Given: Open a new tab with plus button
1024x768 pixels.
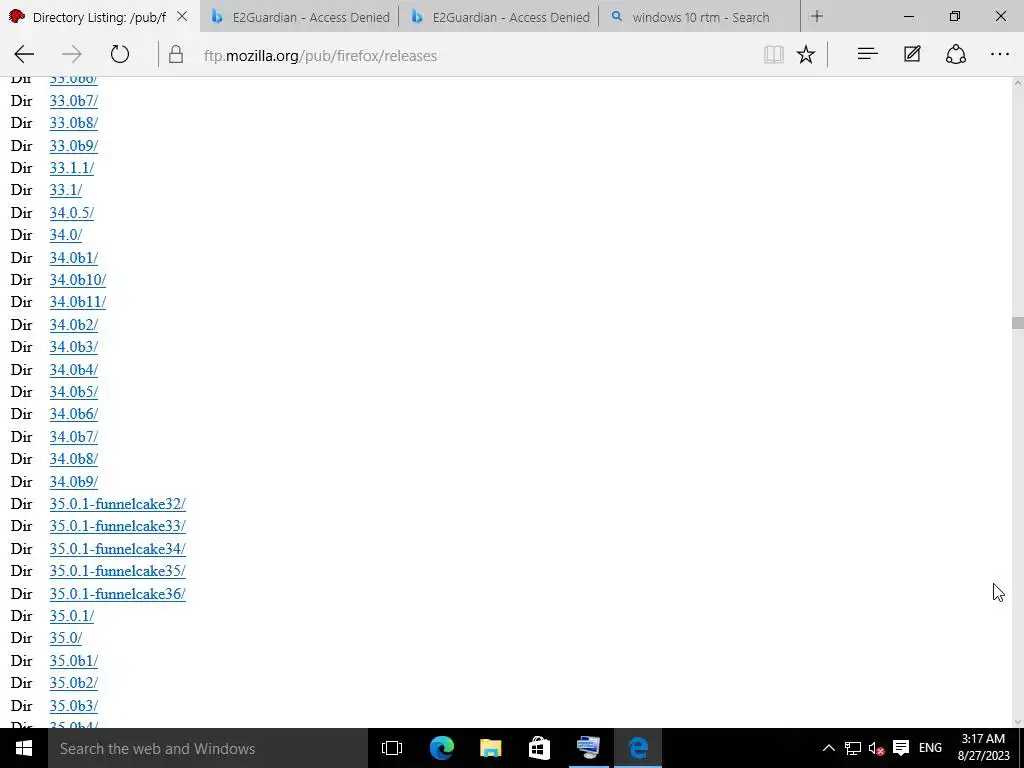Looking at the screenshot, I should 817,16.
